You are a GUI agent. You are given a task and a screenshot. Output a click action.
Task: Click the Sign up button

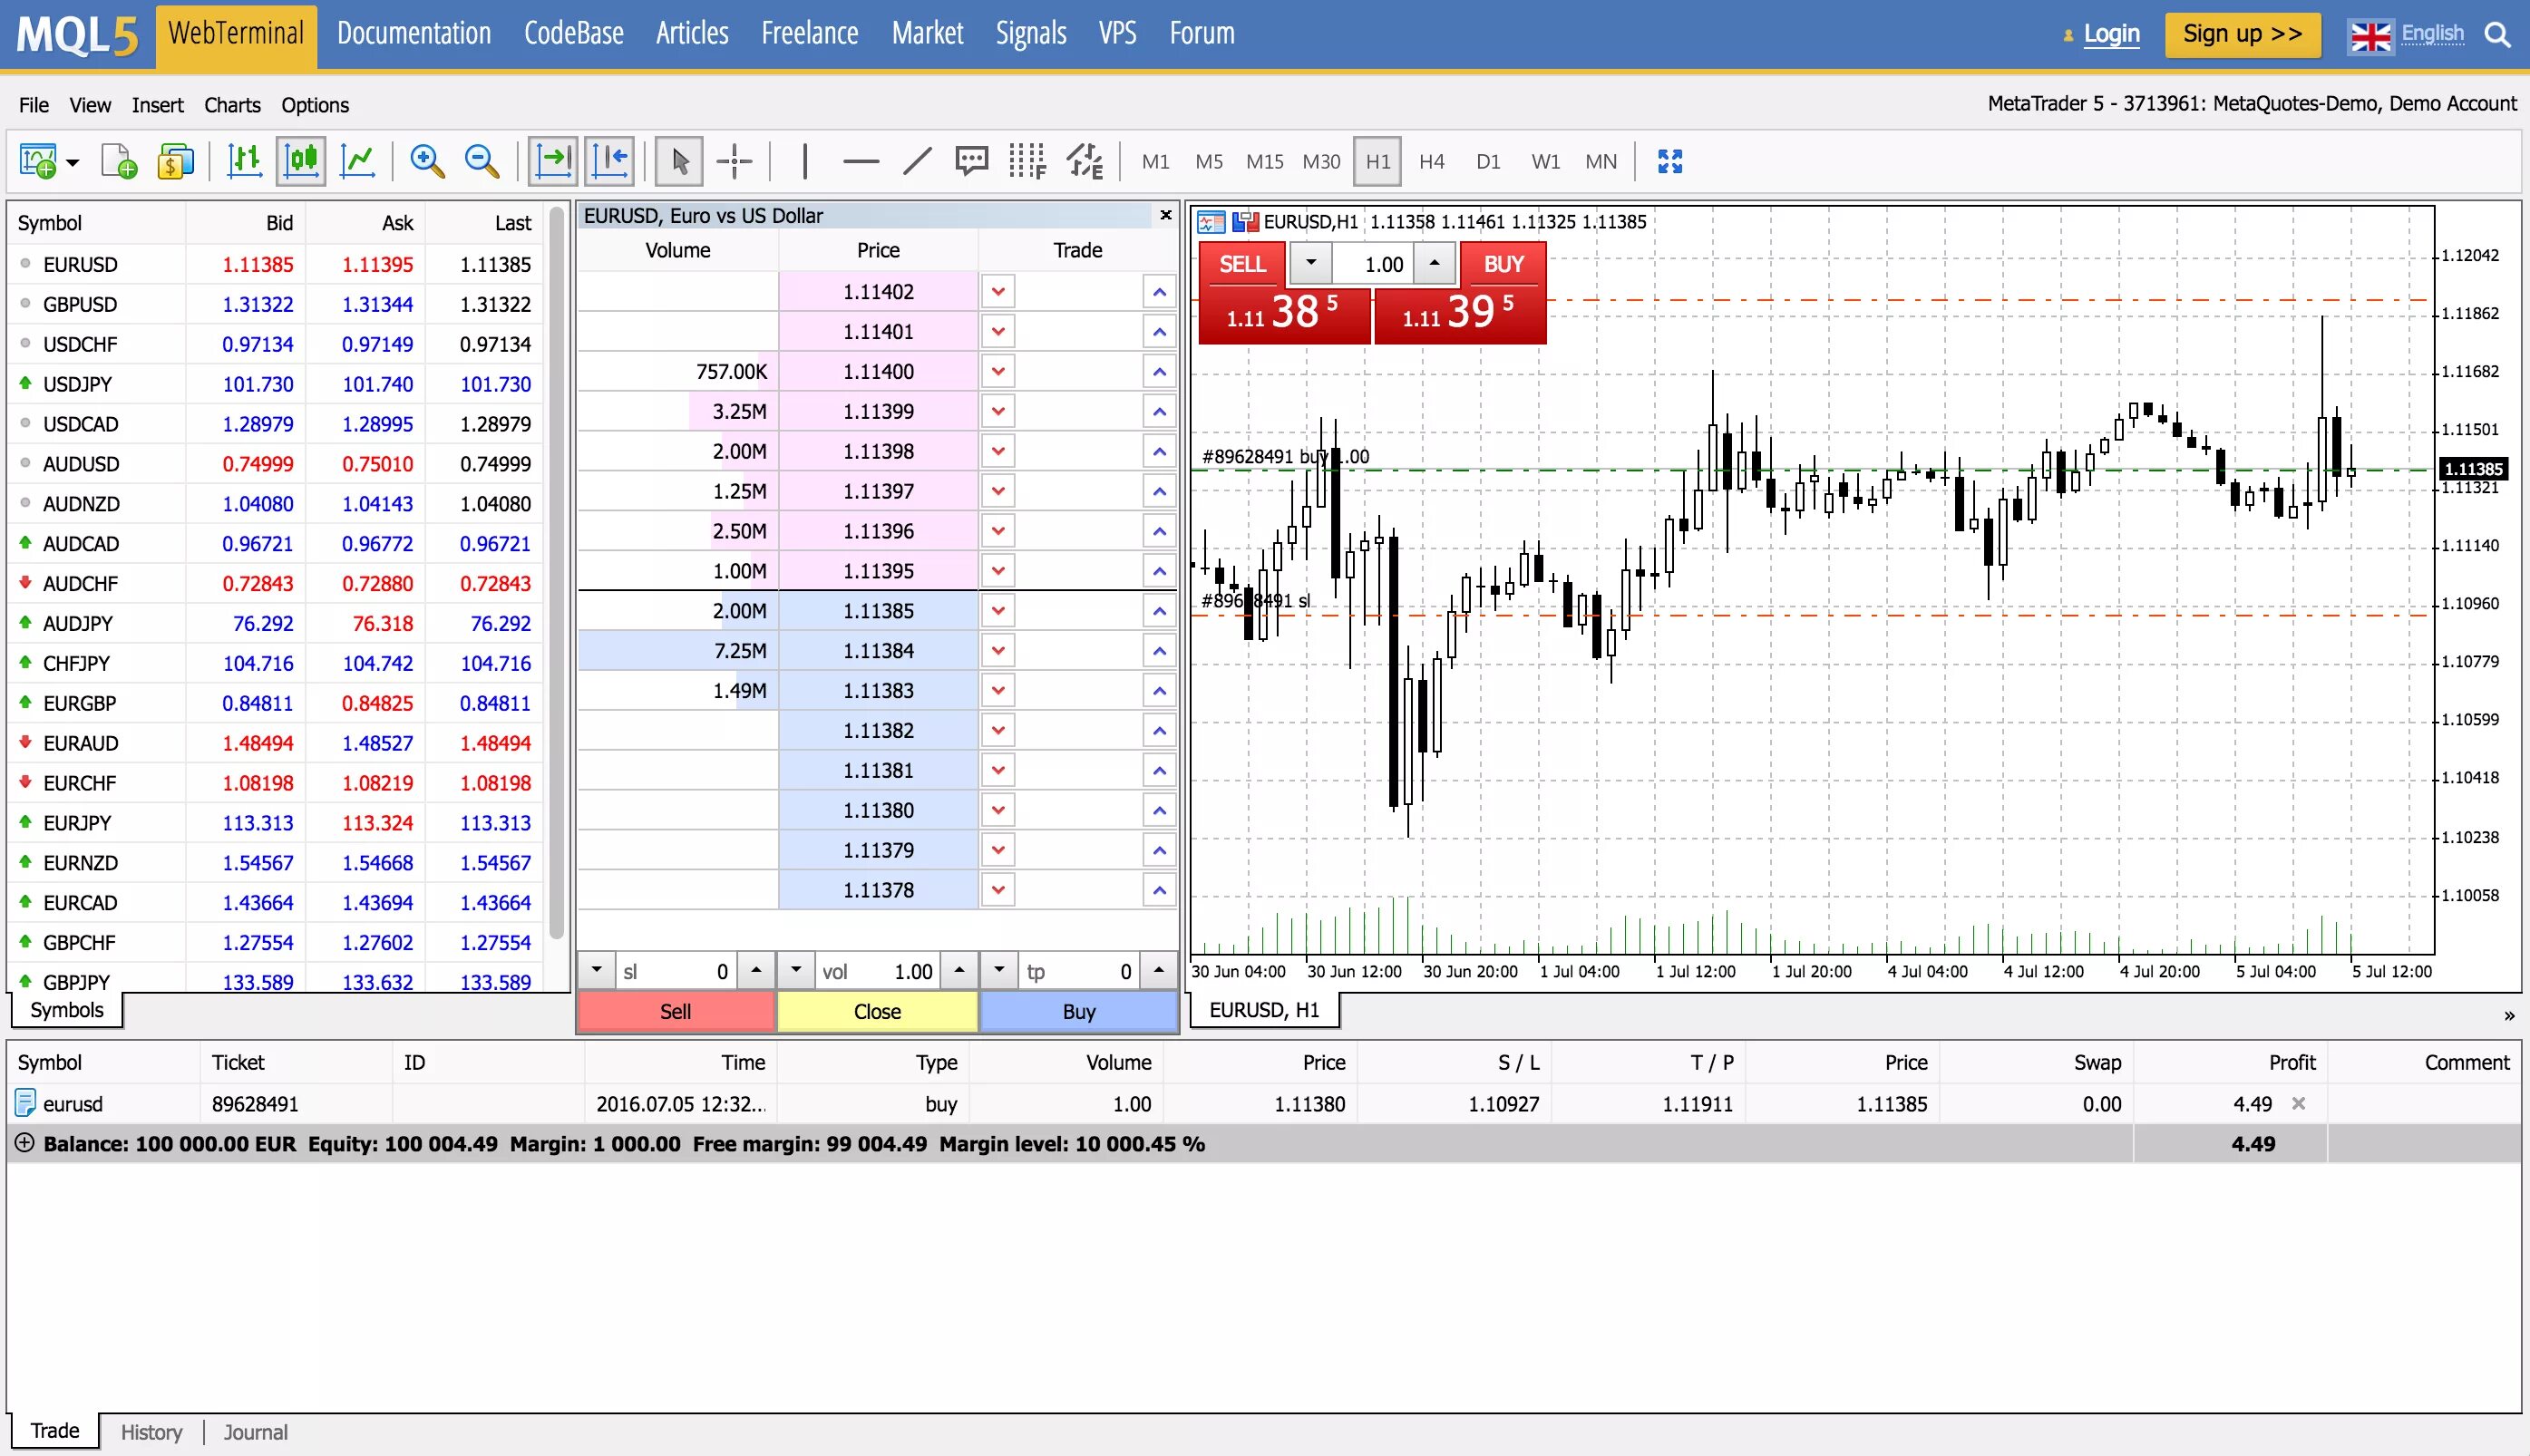[2242, 34]
